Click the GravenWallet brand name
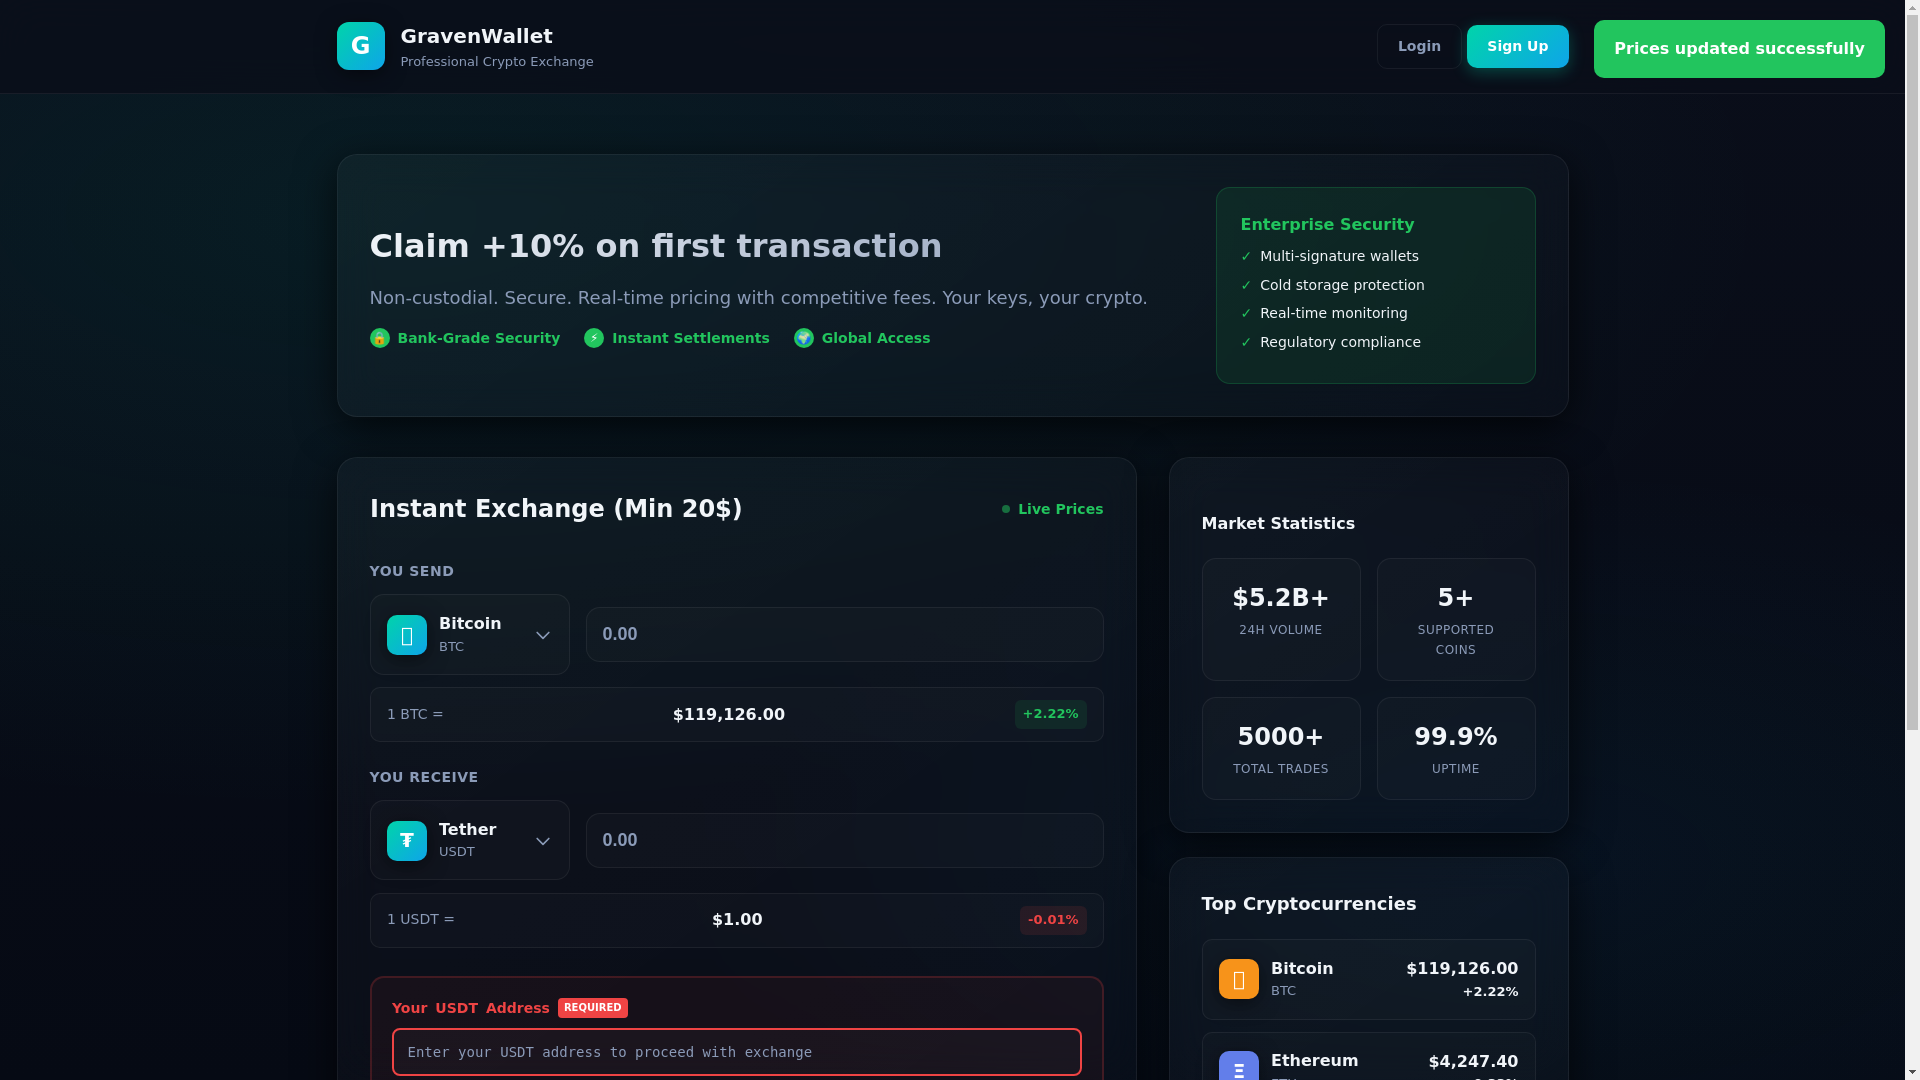This screenshot has width=1920, height=1080. (x=476, y=36)
